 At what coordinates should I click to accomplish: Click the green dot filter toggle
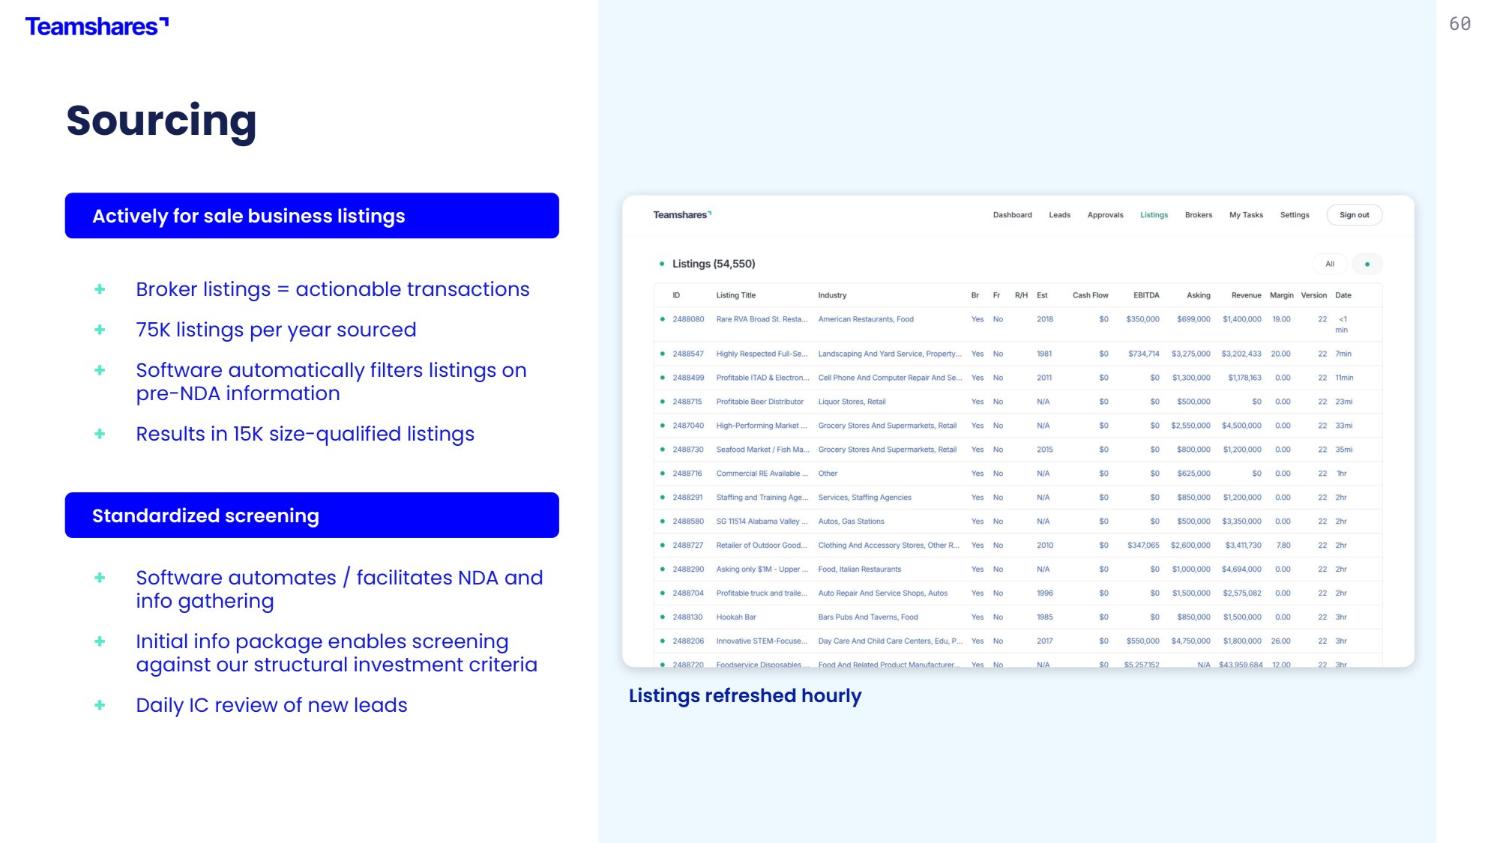[x=1366, y=264]
